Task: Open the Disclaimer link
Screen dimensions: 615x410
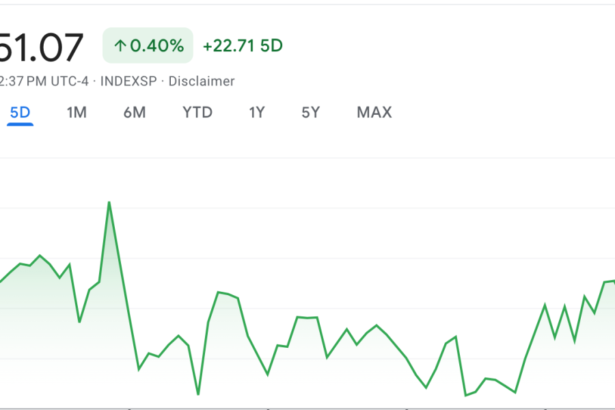Action: pos(201,81)
